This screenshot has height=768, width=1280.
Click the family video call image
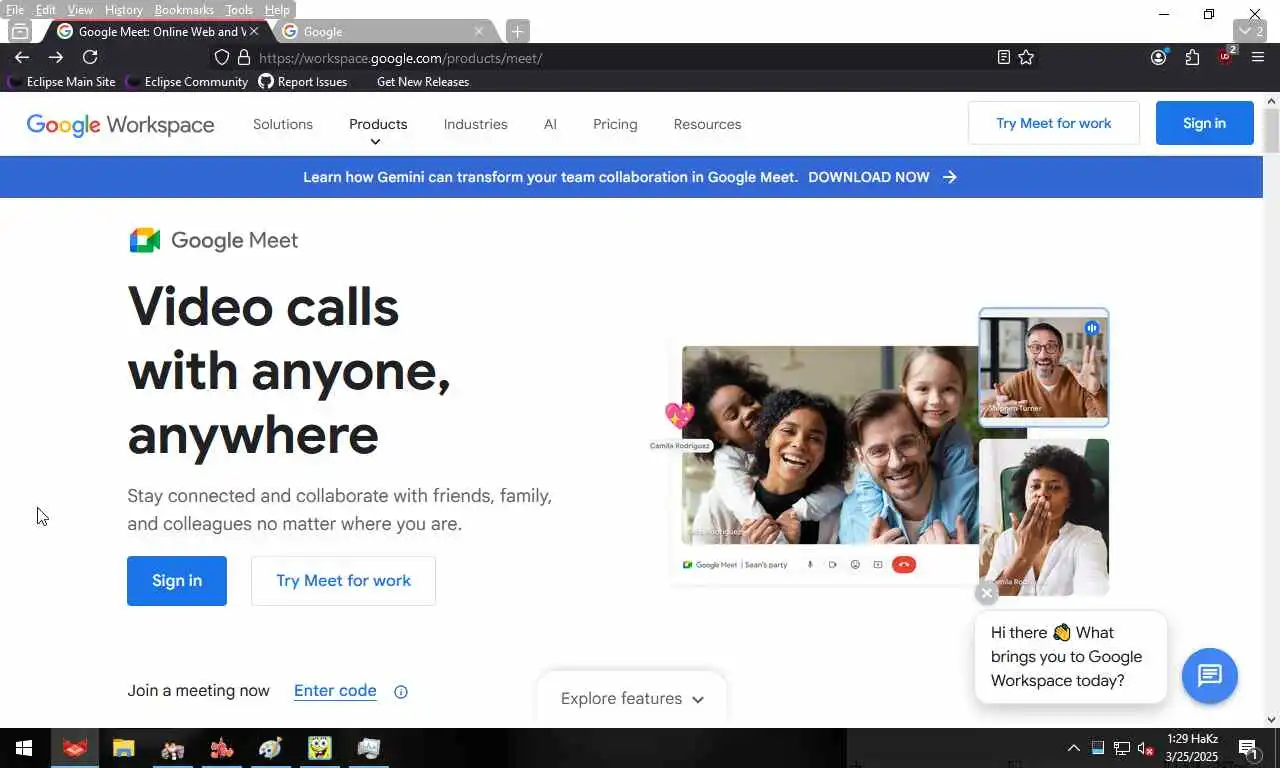(830, 445)
